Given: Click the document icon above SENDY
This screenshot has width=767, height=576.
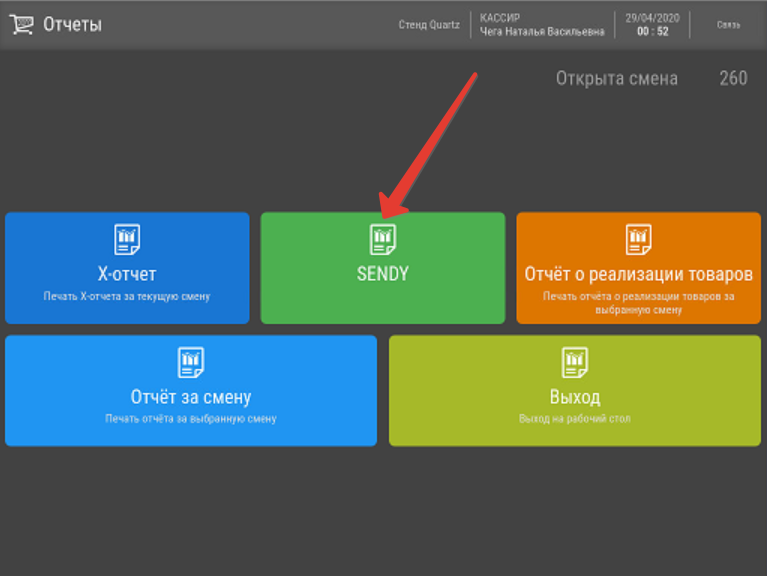Looking at the screenshot, I should pyautogui.click(x=383, y=239).
